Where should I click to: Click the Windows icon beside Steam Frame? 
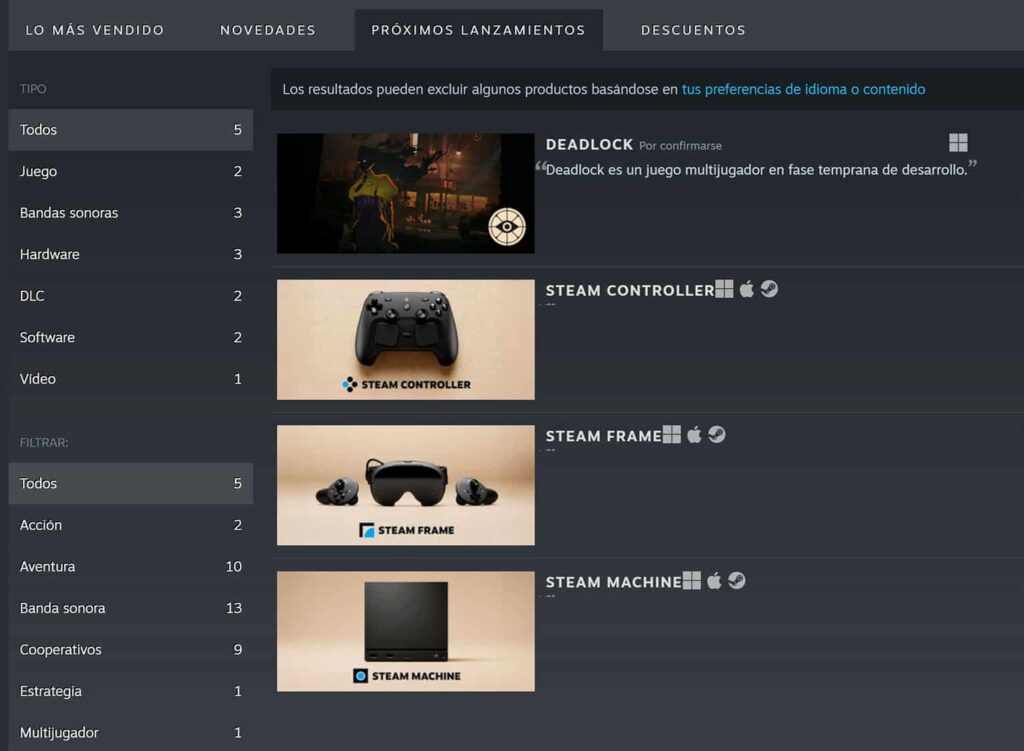[x=672, y=435]
